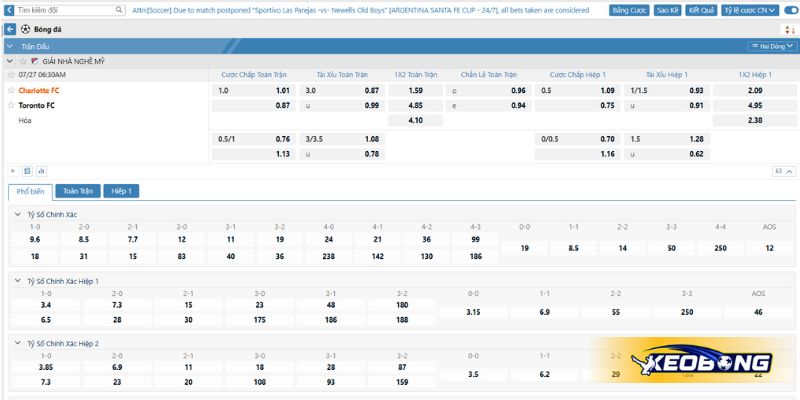Screen dimensions: 800x400
Task: Collapse the 63 more markets expander
Action: (784, 171)
